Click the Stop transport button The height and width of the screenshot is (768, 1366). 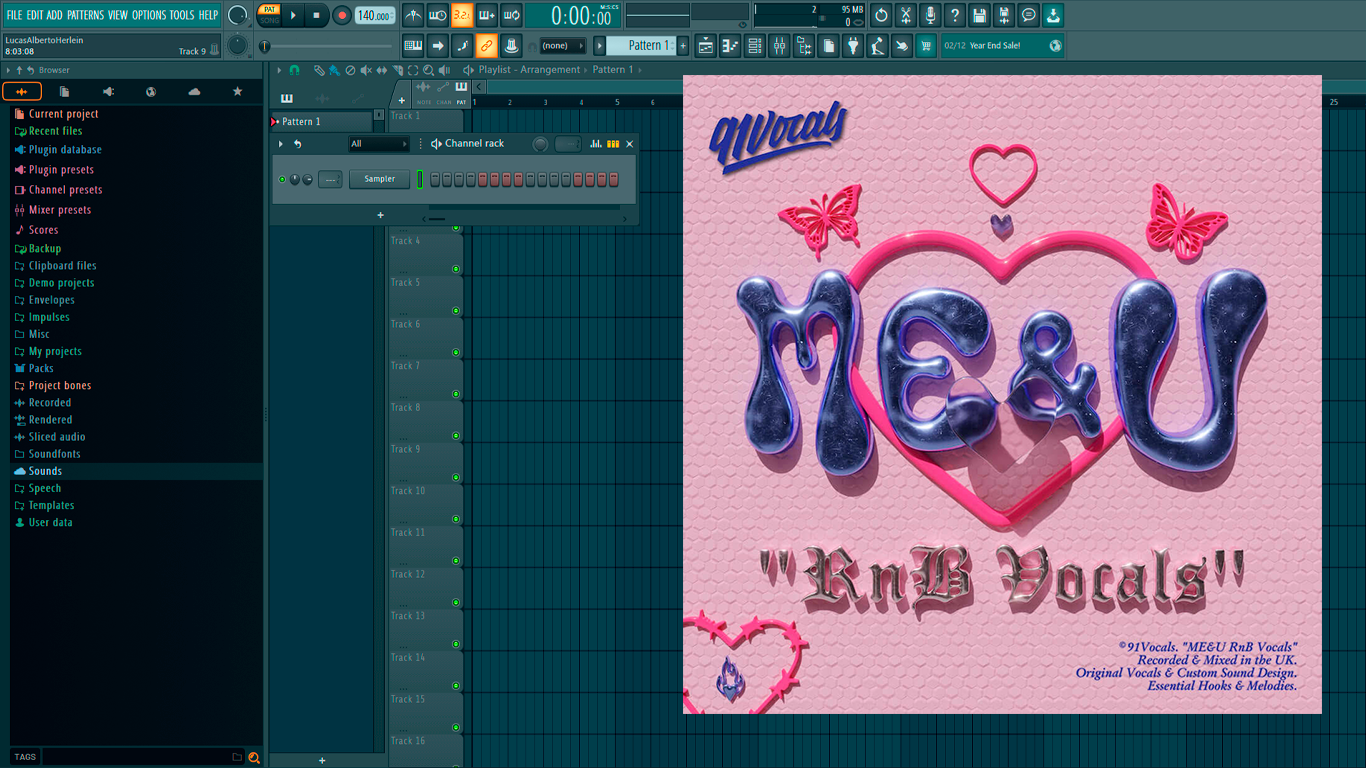316,15
